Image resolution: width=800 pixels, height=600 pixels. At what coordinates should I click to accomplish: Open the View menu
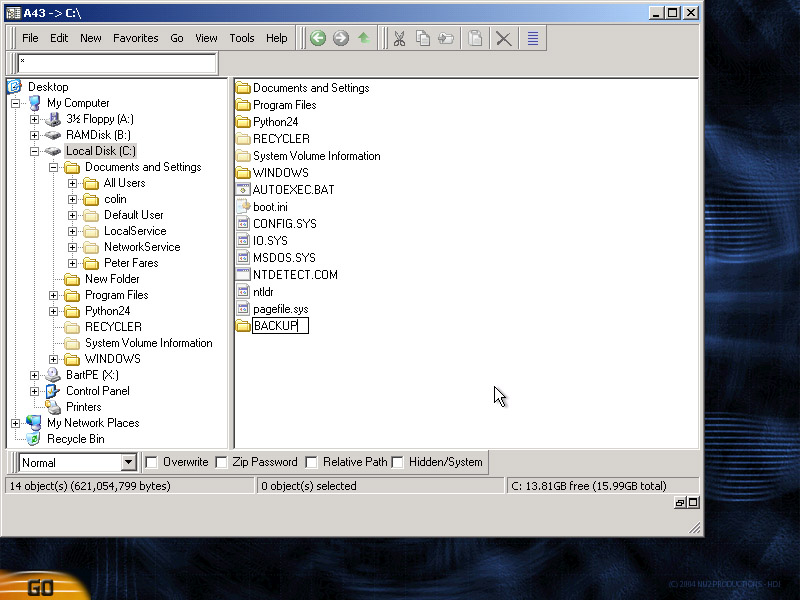coord(206,38)
